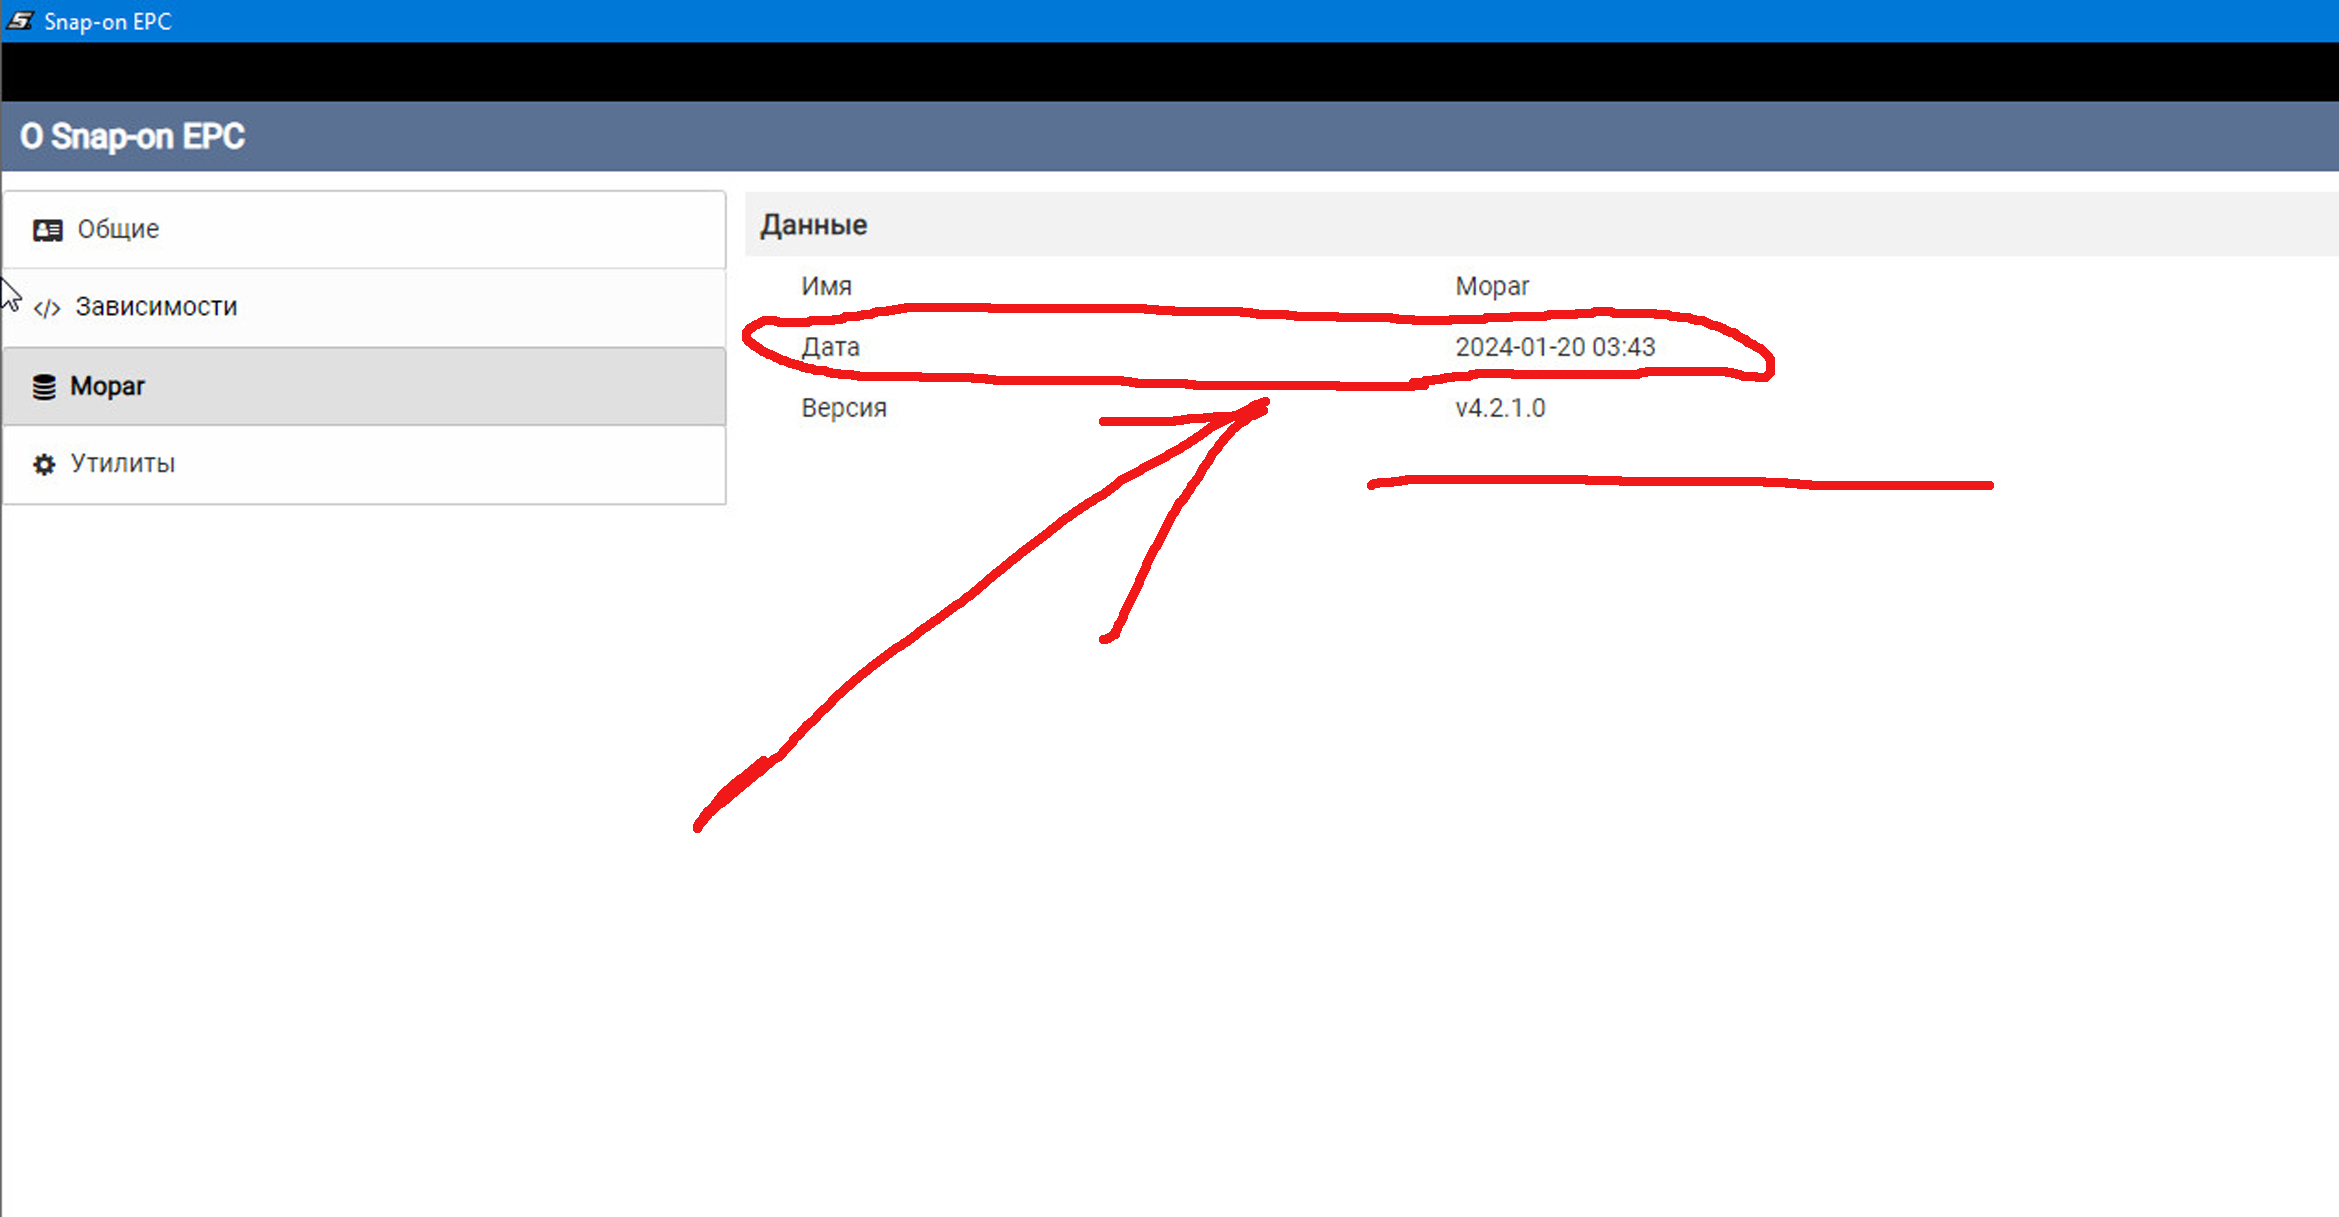2339x1217 pixels.
Task: Click the Версия field label
Action: pos(843,408)
